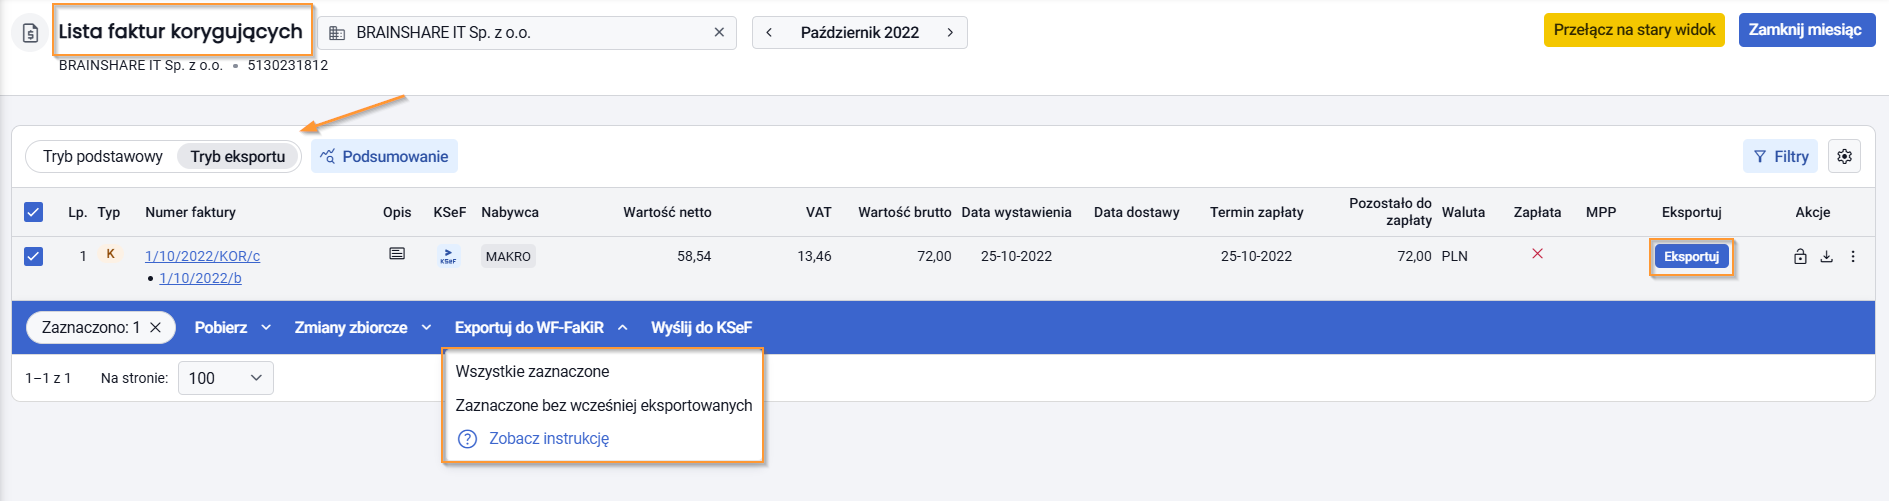Open the company selector field
1889x501 pixels.
coord(527,33)
